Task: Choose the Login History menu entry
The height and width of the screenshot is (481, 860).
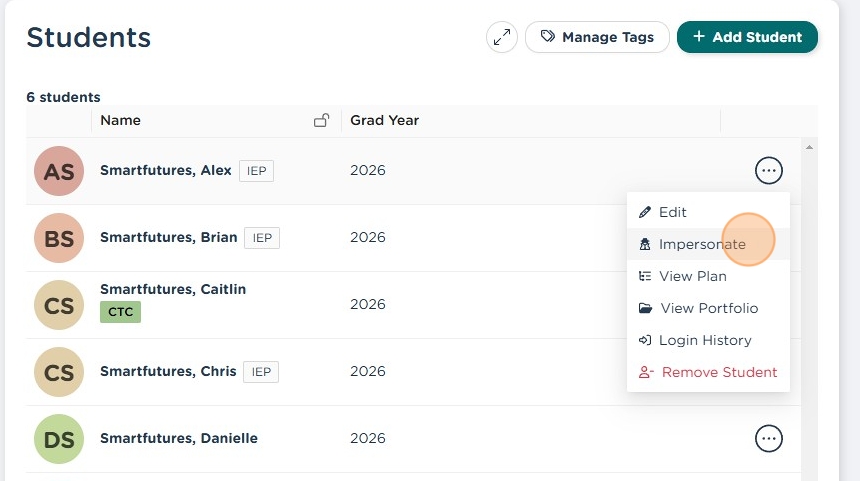Action: tap(704, 340)
